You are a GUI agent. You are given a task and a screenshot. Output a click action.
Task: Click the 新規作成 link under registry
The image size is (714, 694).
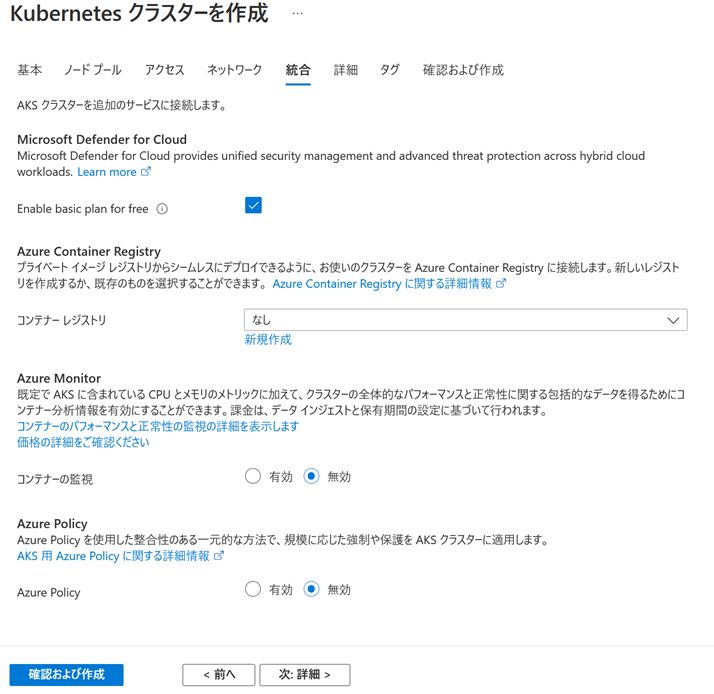(x=268, y=339)
